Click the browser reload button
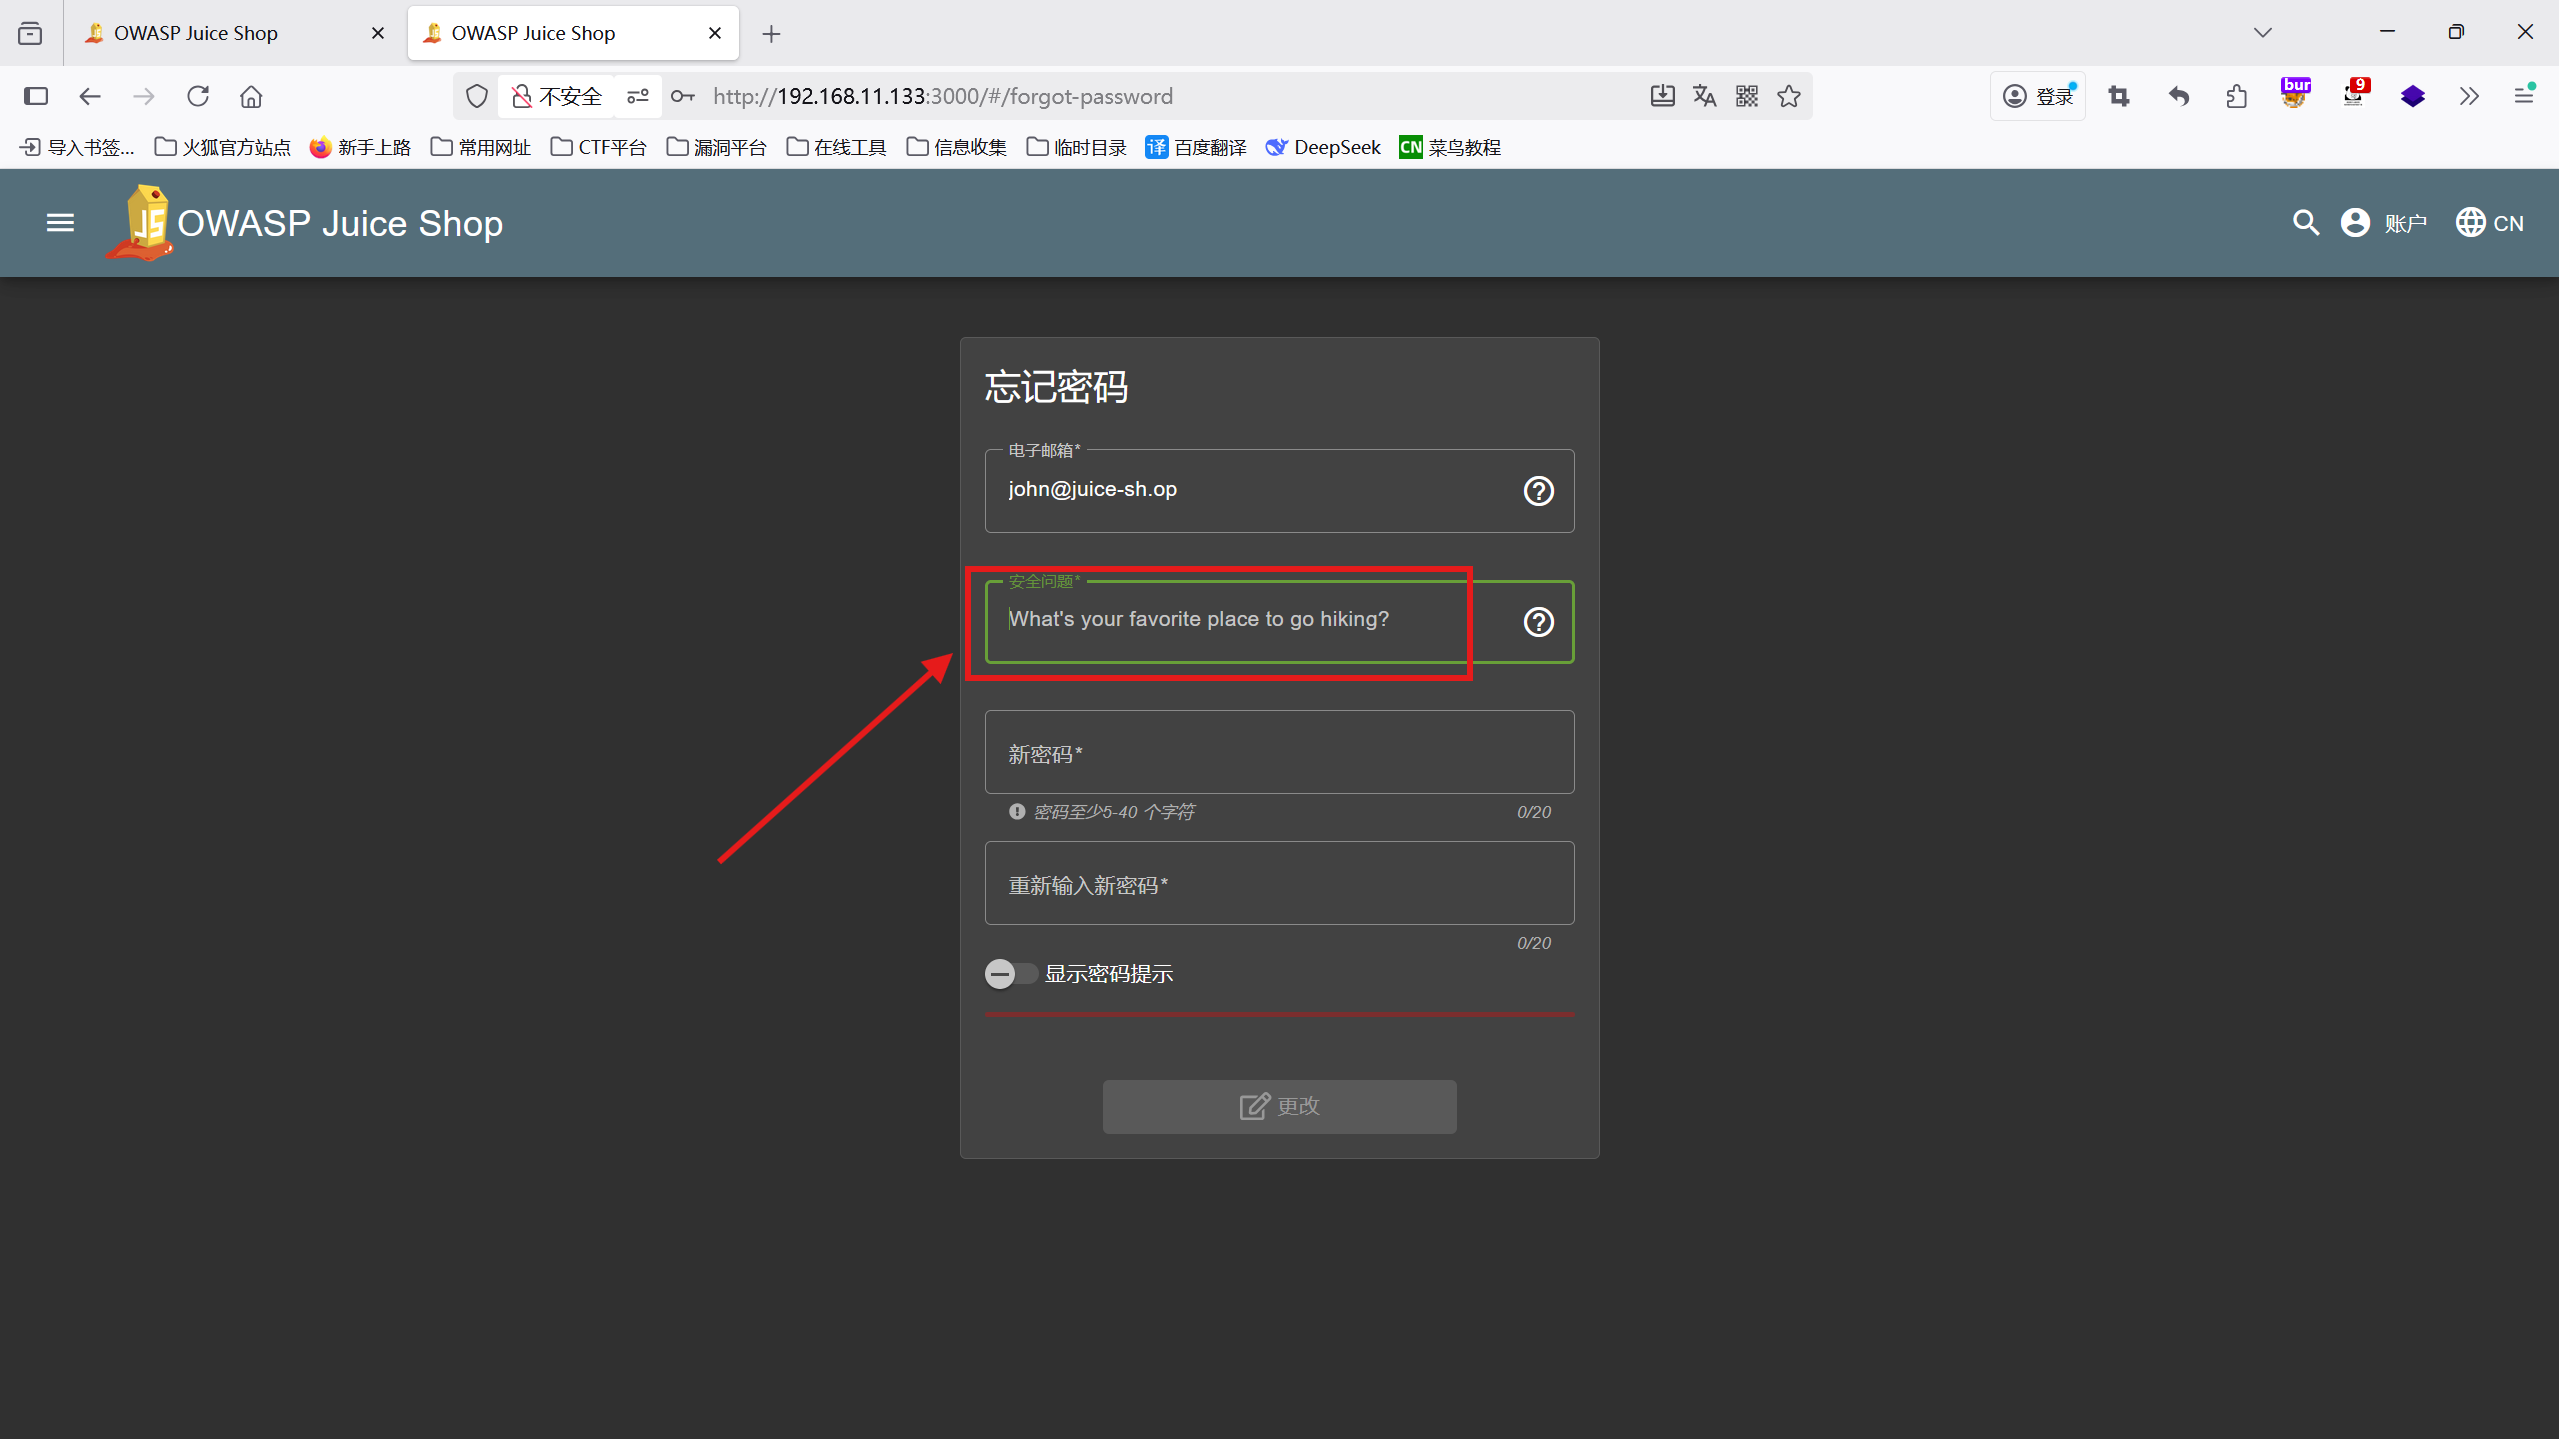The image size is (2559, 1439). [198, 96]
